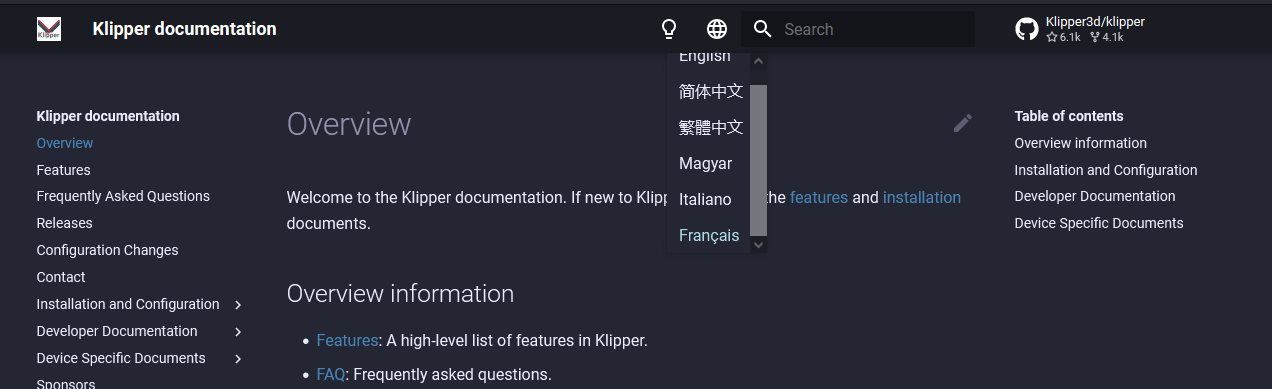The image size is (1272, 389).
Task: Open the language selector globe icon
Action: click(x=717, y=29)
